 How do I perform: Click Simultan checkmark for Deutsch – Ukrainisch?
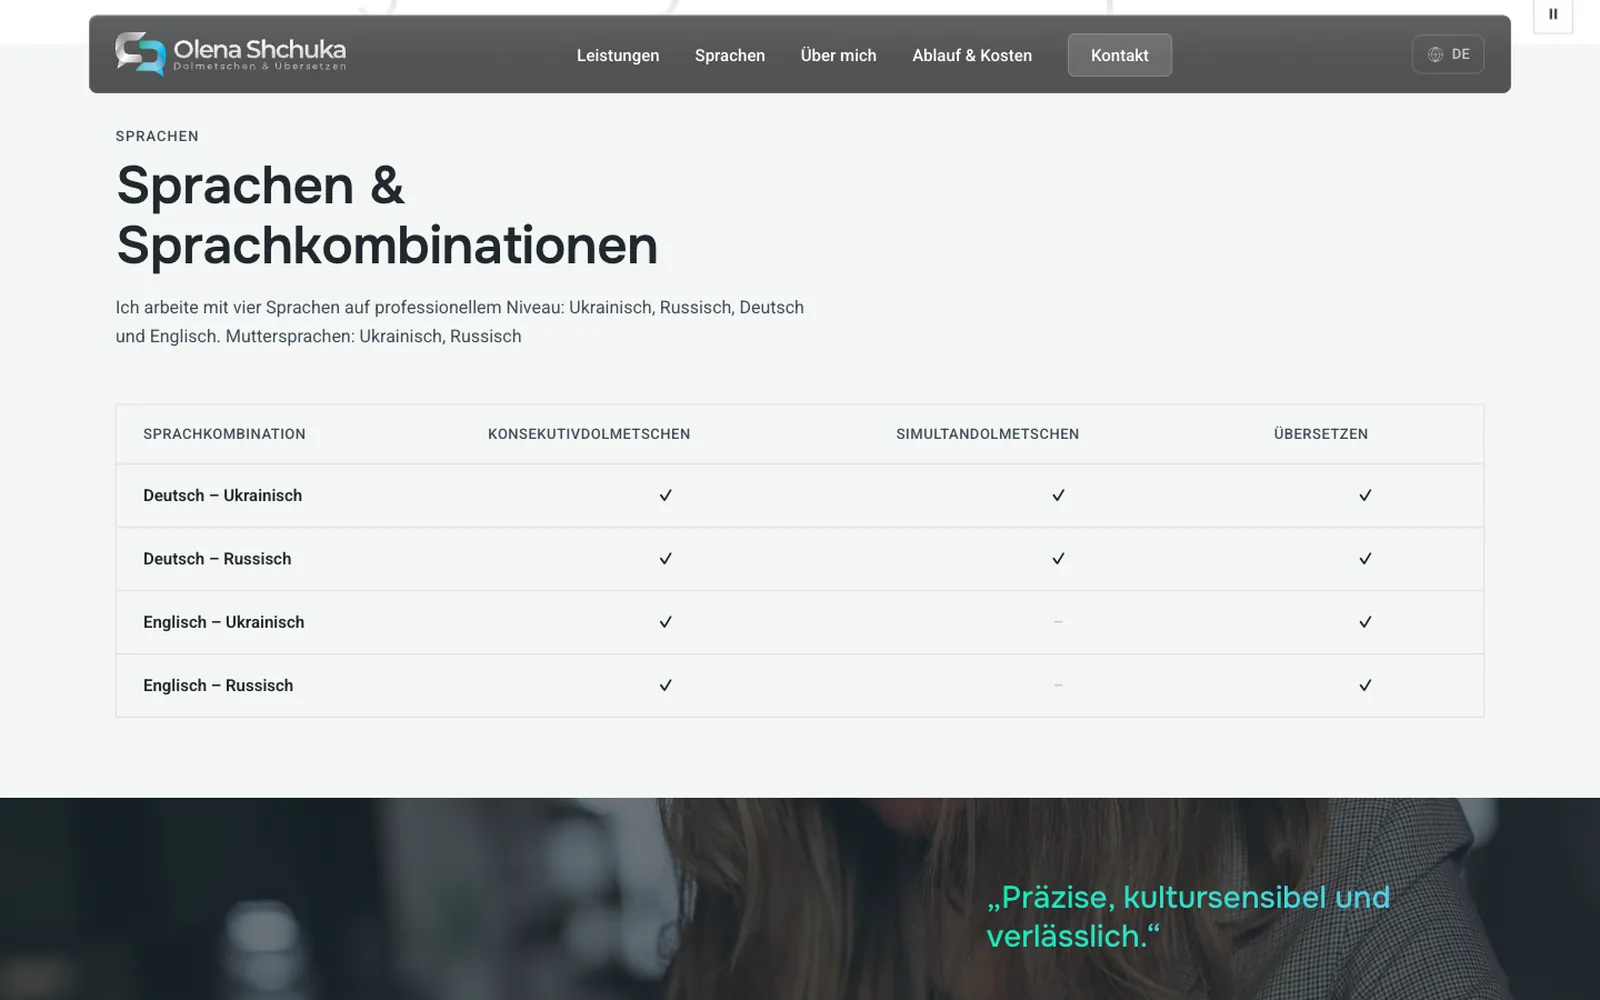(x=1058, y=495)
